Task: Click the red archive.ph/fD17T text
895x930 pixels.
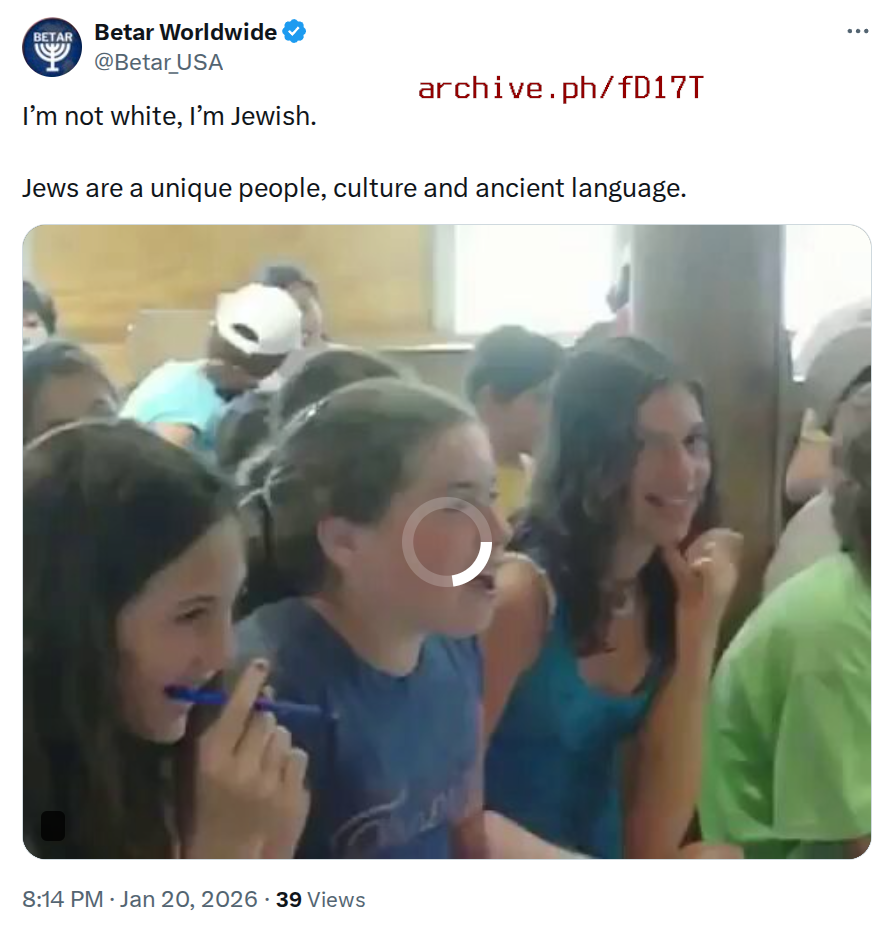Action: click(x=560, y=88)
